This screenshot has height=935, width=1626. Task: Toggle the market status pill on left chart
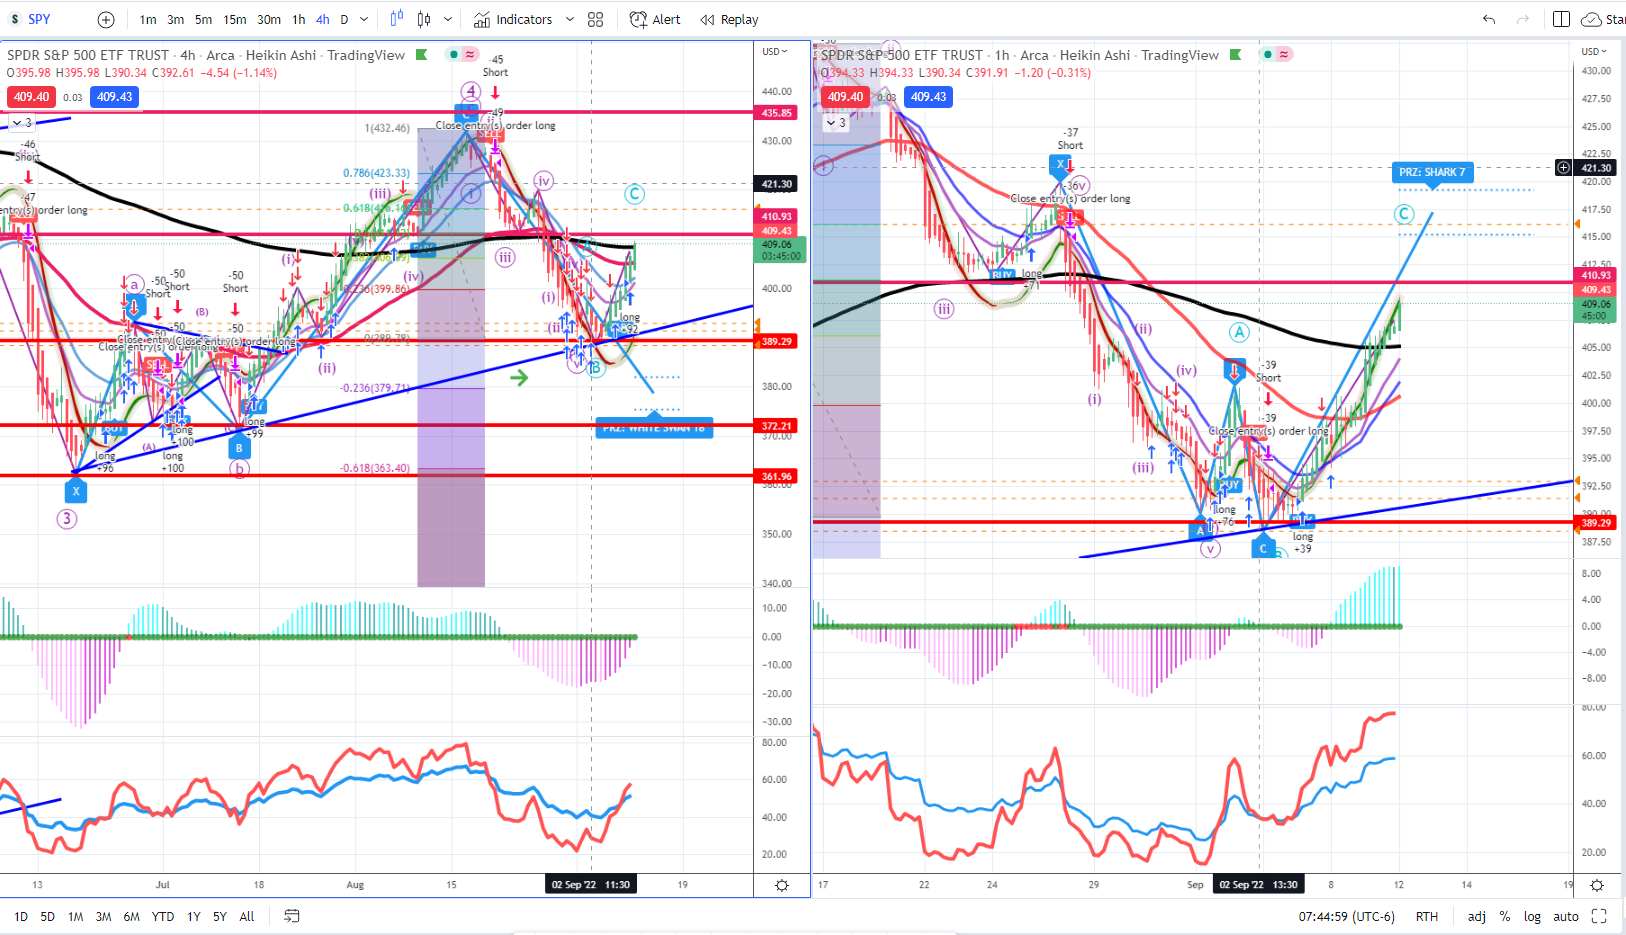tap(463, 54)
